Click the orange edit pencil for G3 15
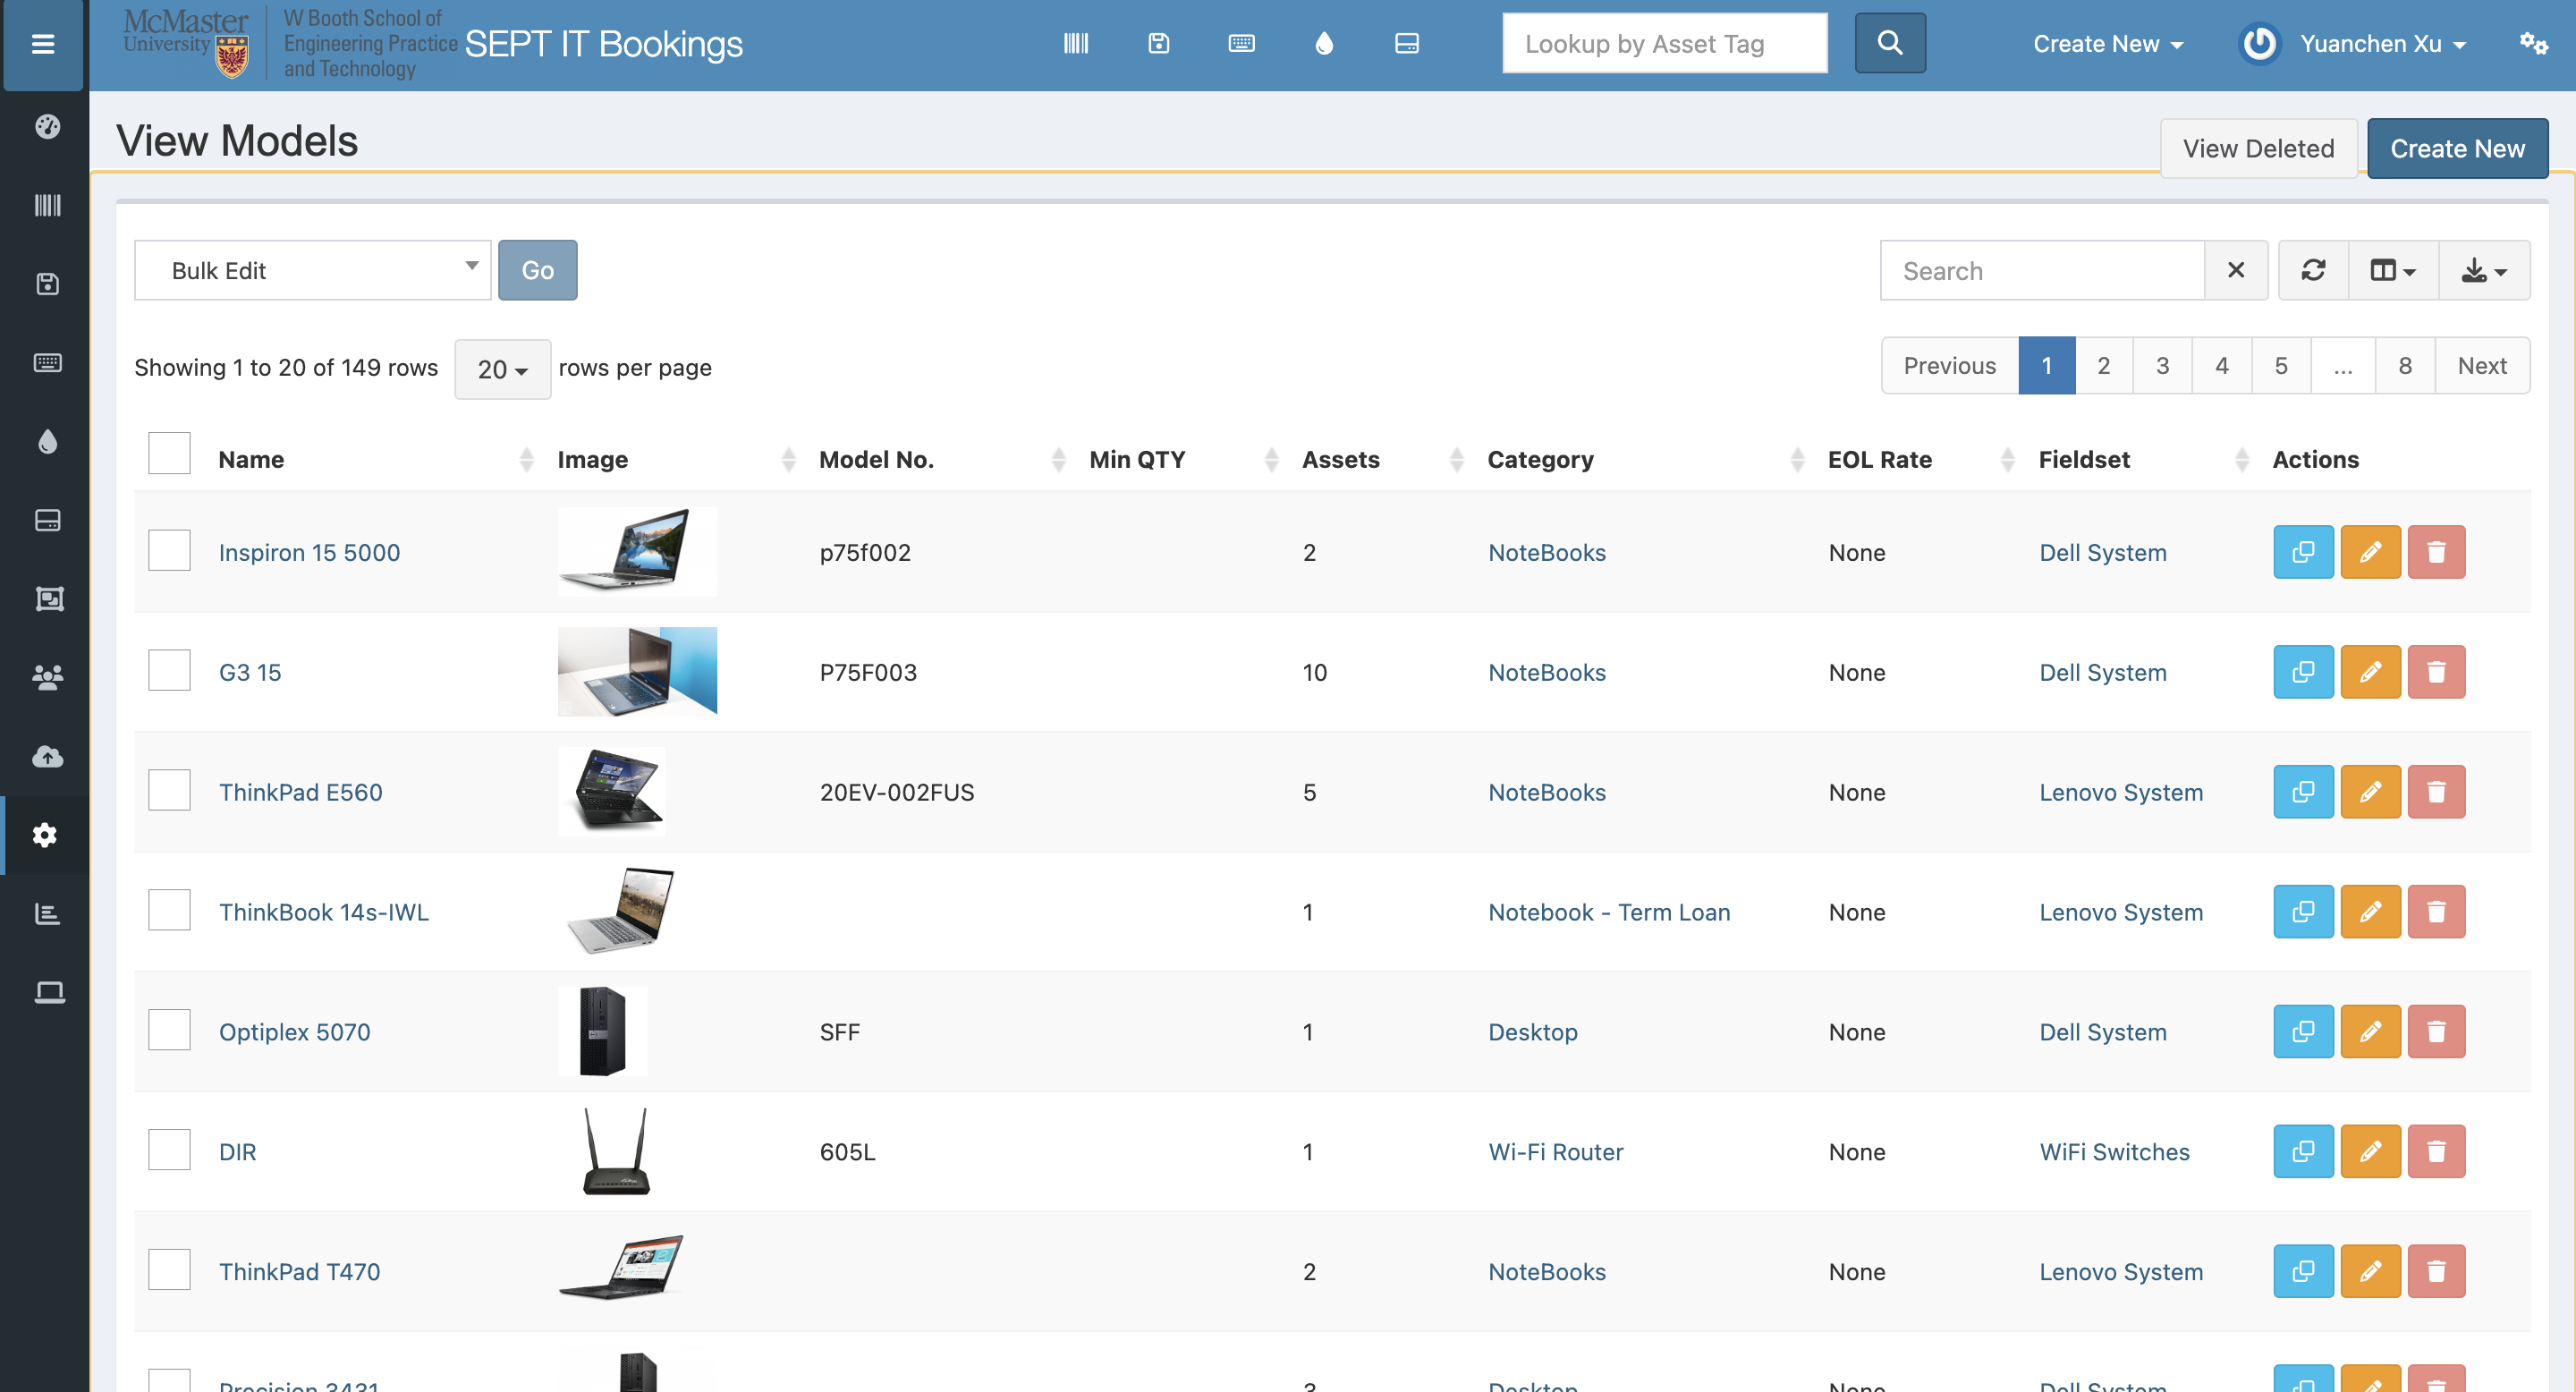The image size is (2576, 1392). 2369,672
